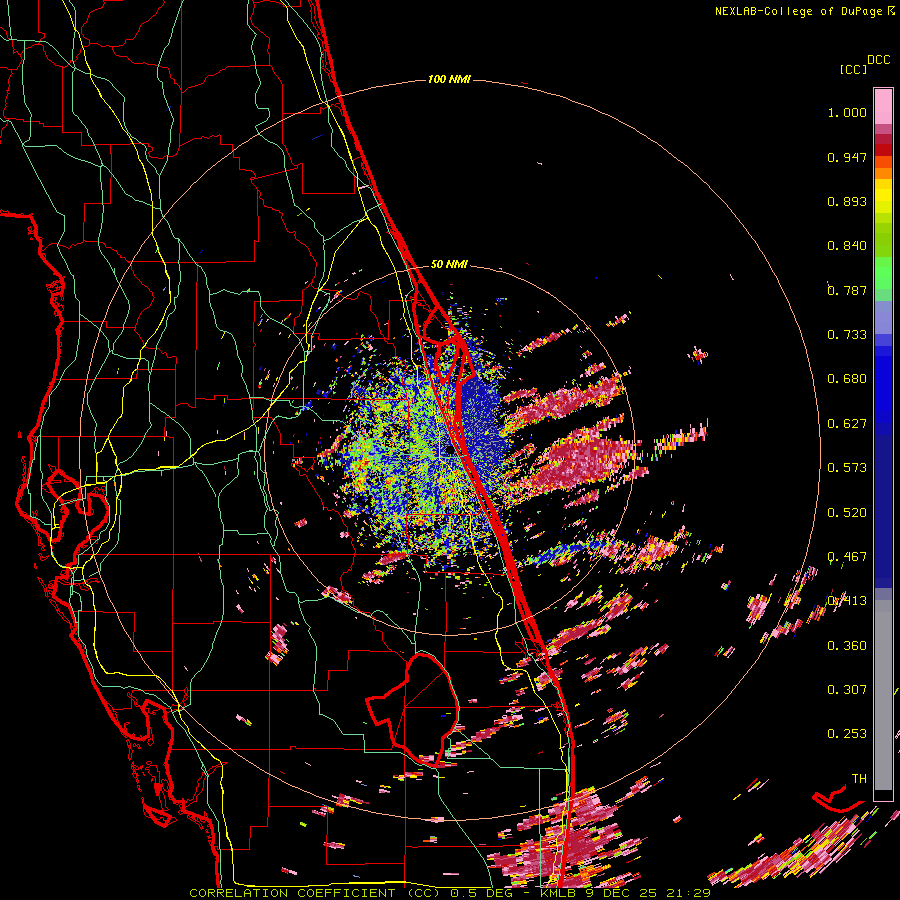Pick the lavender segment of the color scale
Image resolution: width=900 pixels, height=900 pixels.
pos(883,317)
